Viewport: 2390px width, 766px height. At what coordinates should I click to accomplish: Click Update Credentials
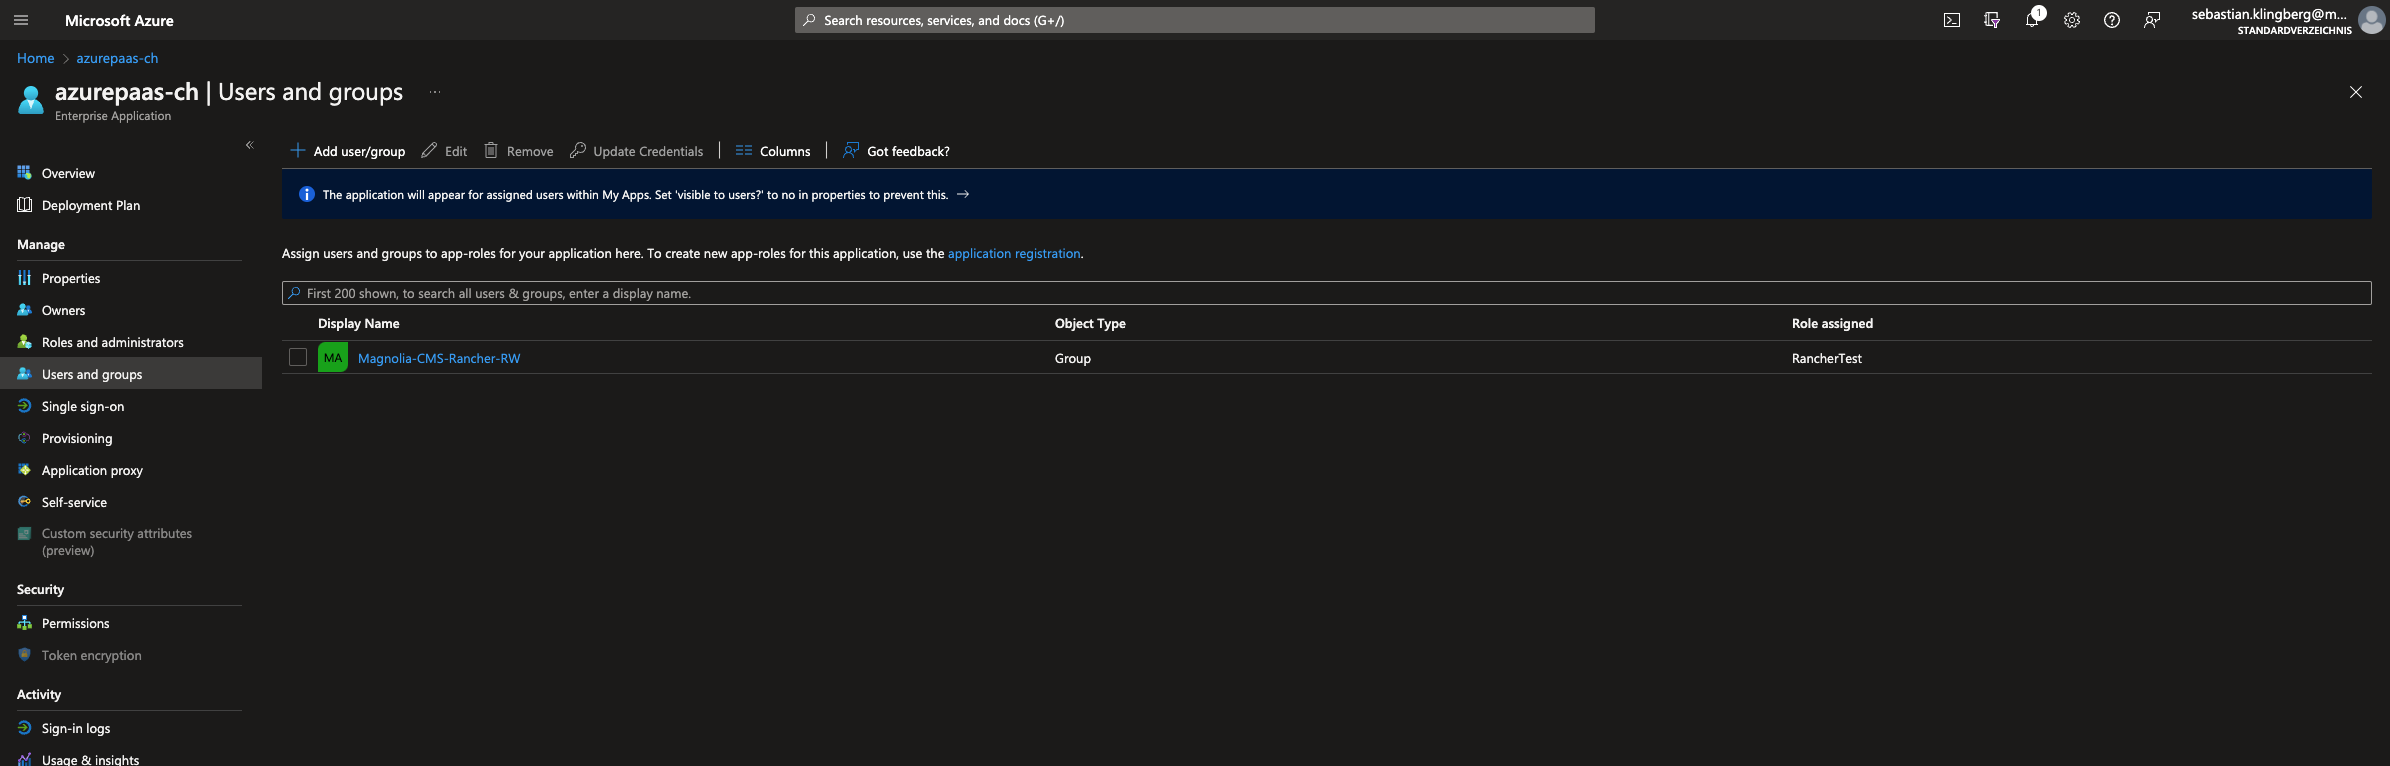[636, 151]
